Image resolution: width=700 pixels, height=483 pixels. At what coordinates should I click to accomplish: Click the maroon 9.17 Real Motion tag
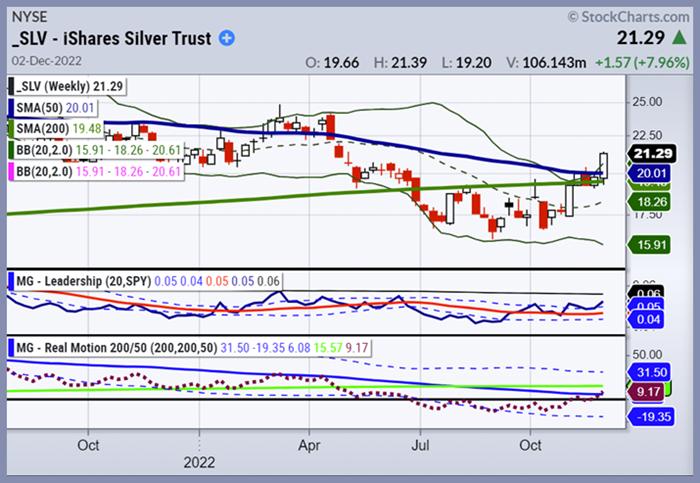[646, 392]
